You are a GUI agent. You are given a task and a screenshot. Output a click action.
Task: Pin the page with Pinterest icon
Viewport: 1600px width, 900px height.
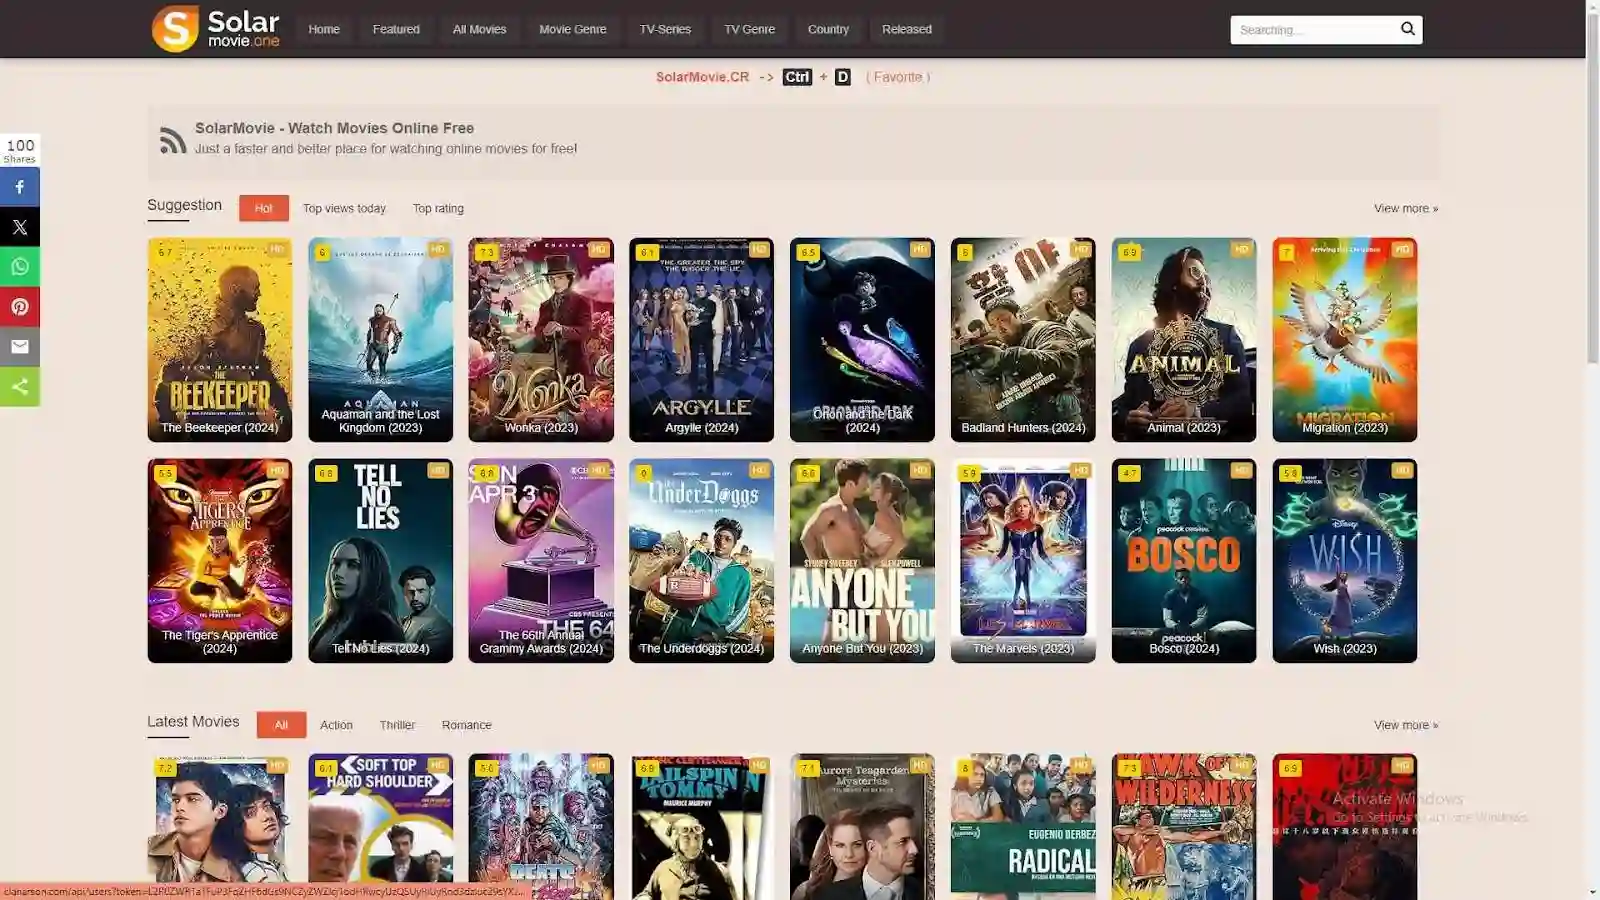pyautogui.click(x=20, y=307)
